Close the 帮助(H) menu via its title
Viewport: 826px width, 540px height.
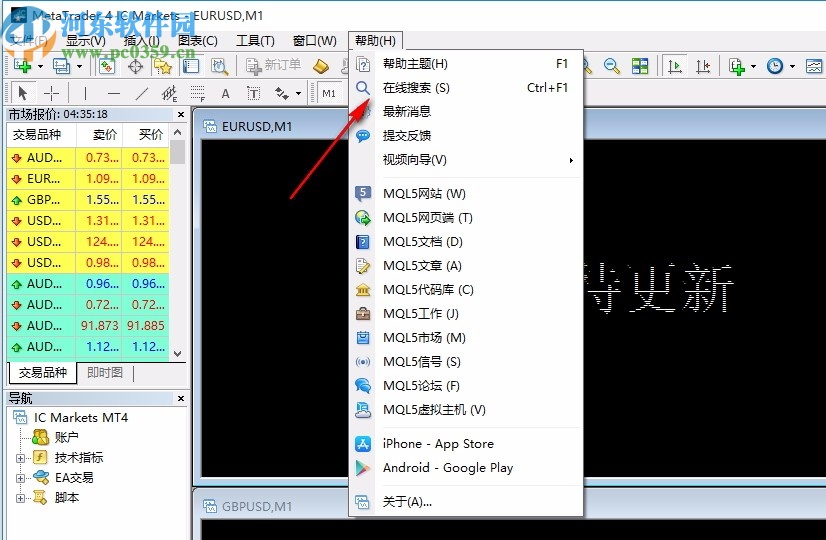[x=375, y=41]
